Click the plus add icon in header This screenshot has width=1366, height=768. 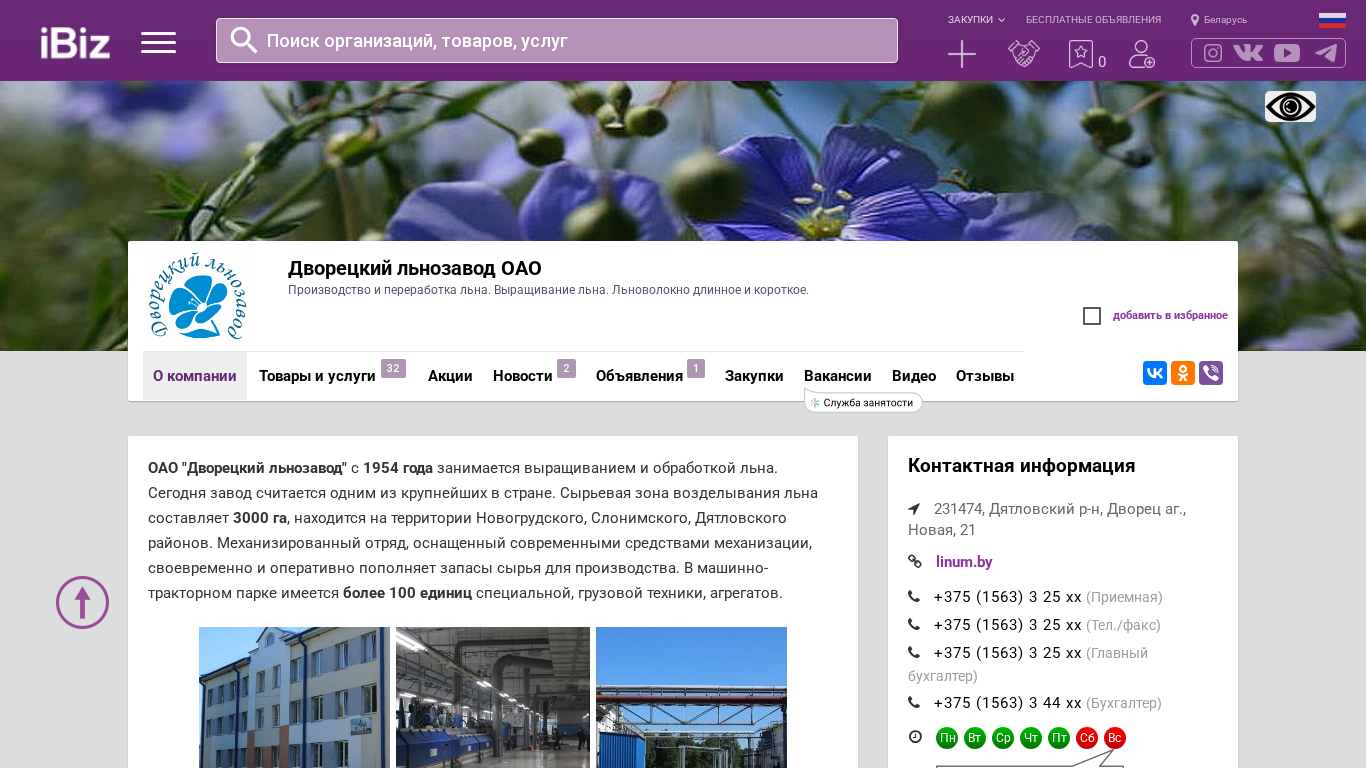click(961, 54)
